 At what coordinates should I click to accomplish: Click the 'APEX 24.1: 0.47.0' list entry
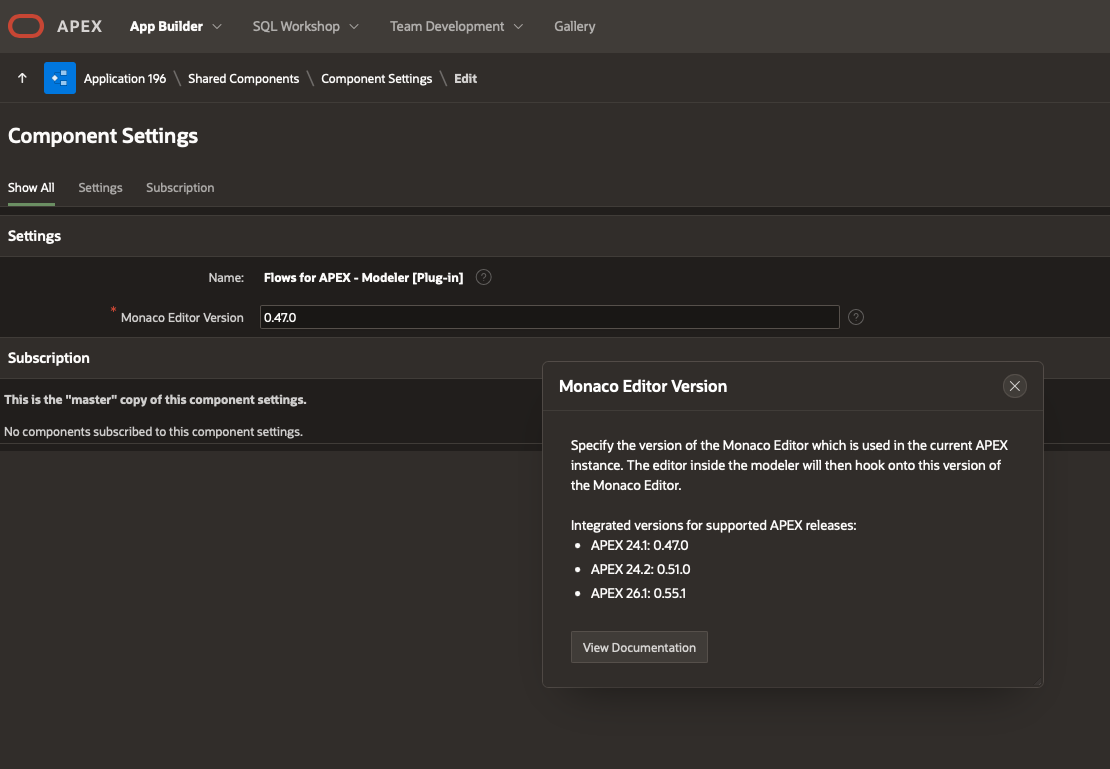[639, 545]
